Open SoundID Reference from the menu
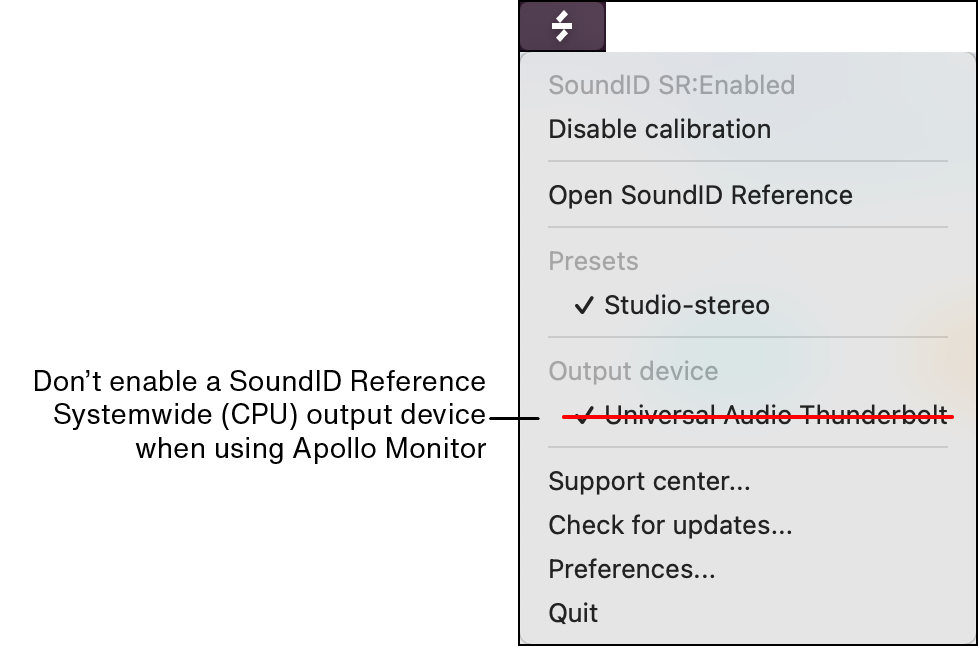978x646 pixels. (x=700, y=195)
